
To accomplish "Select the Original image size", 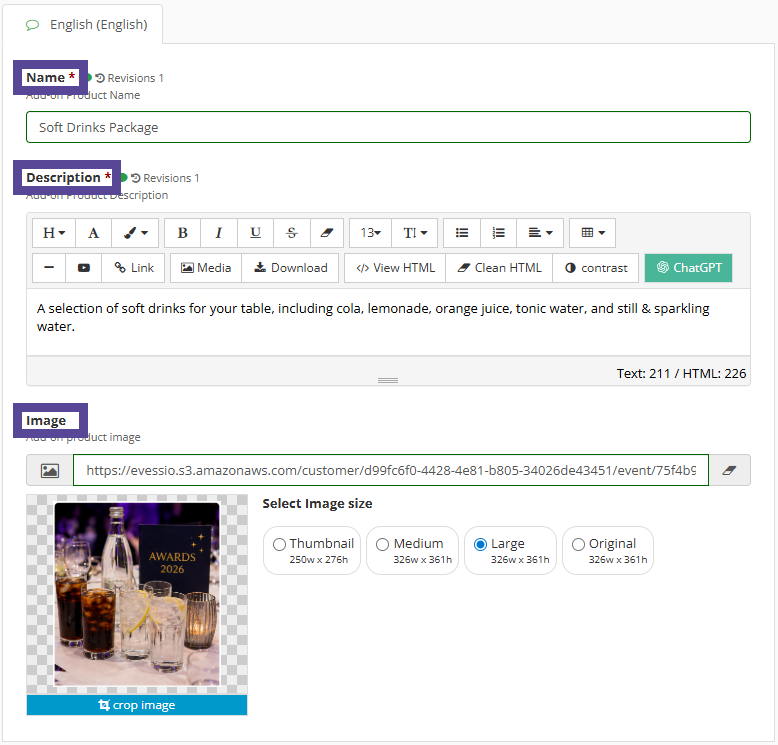I will [608, 550].
